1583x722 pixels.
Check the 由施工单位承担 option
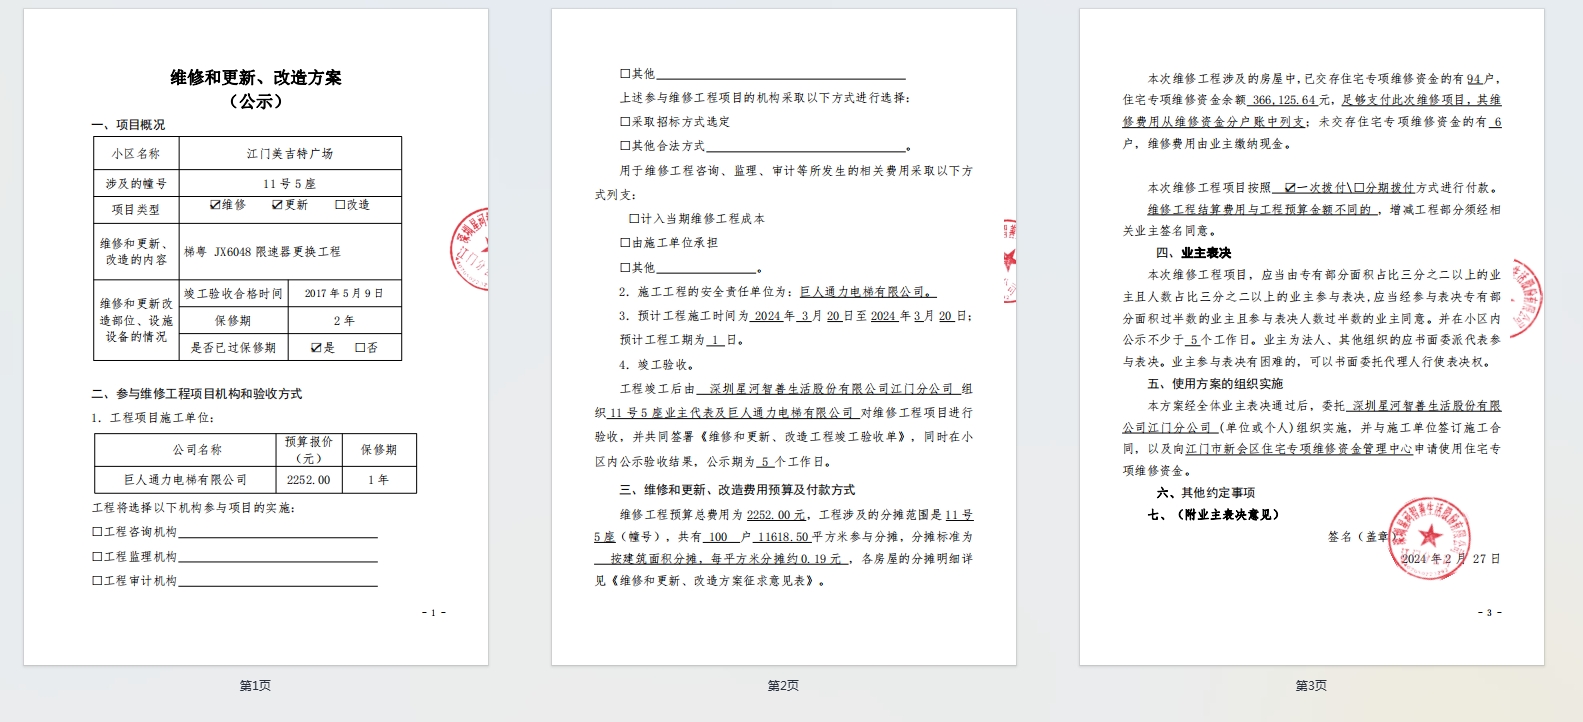tap(625, 243)
